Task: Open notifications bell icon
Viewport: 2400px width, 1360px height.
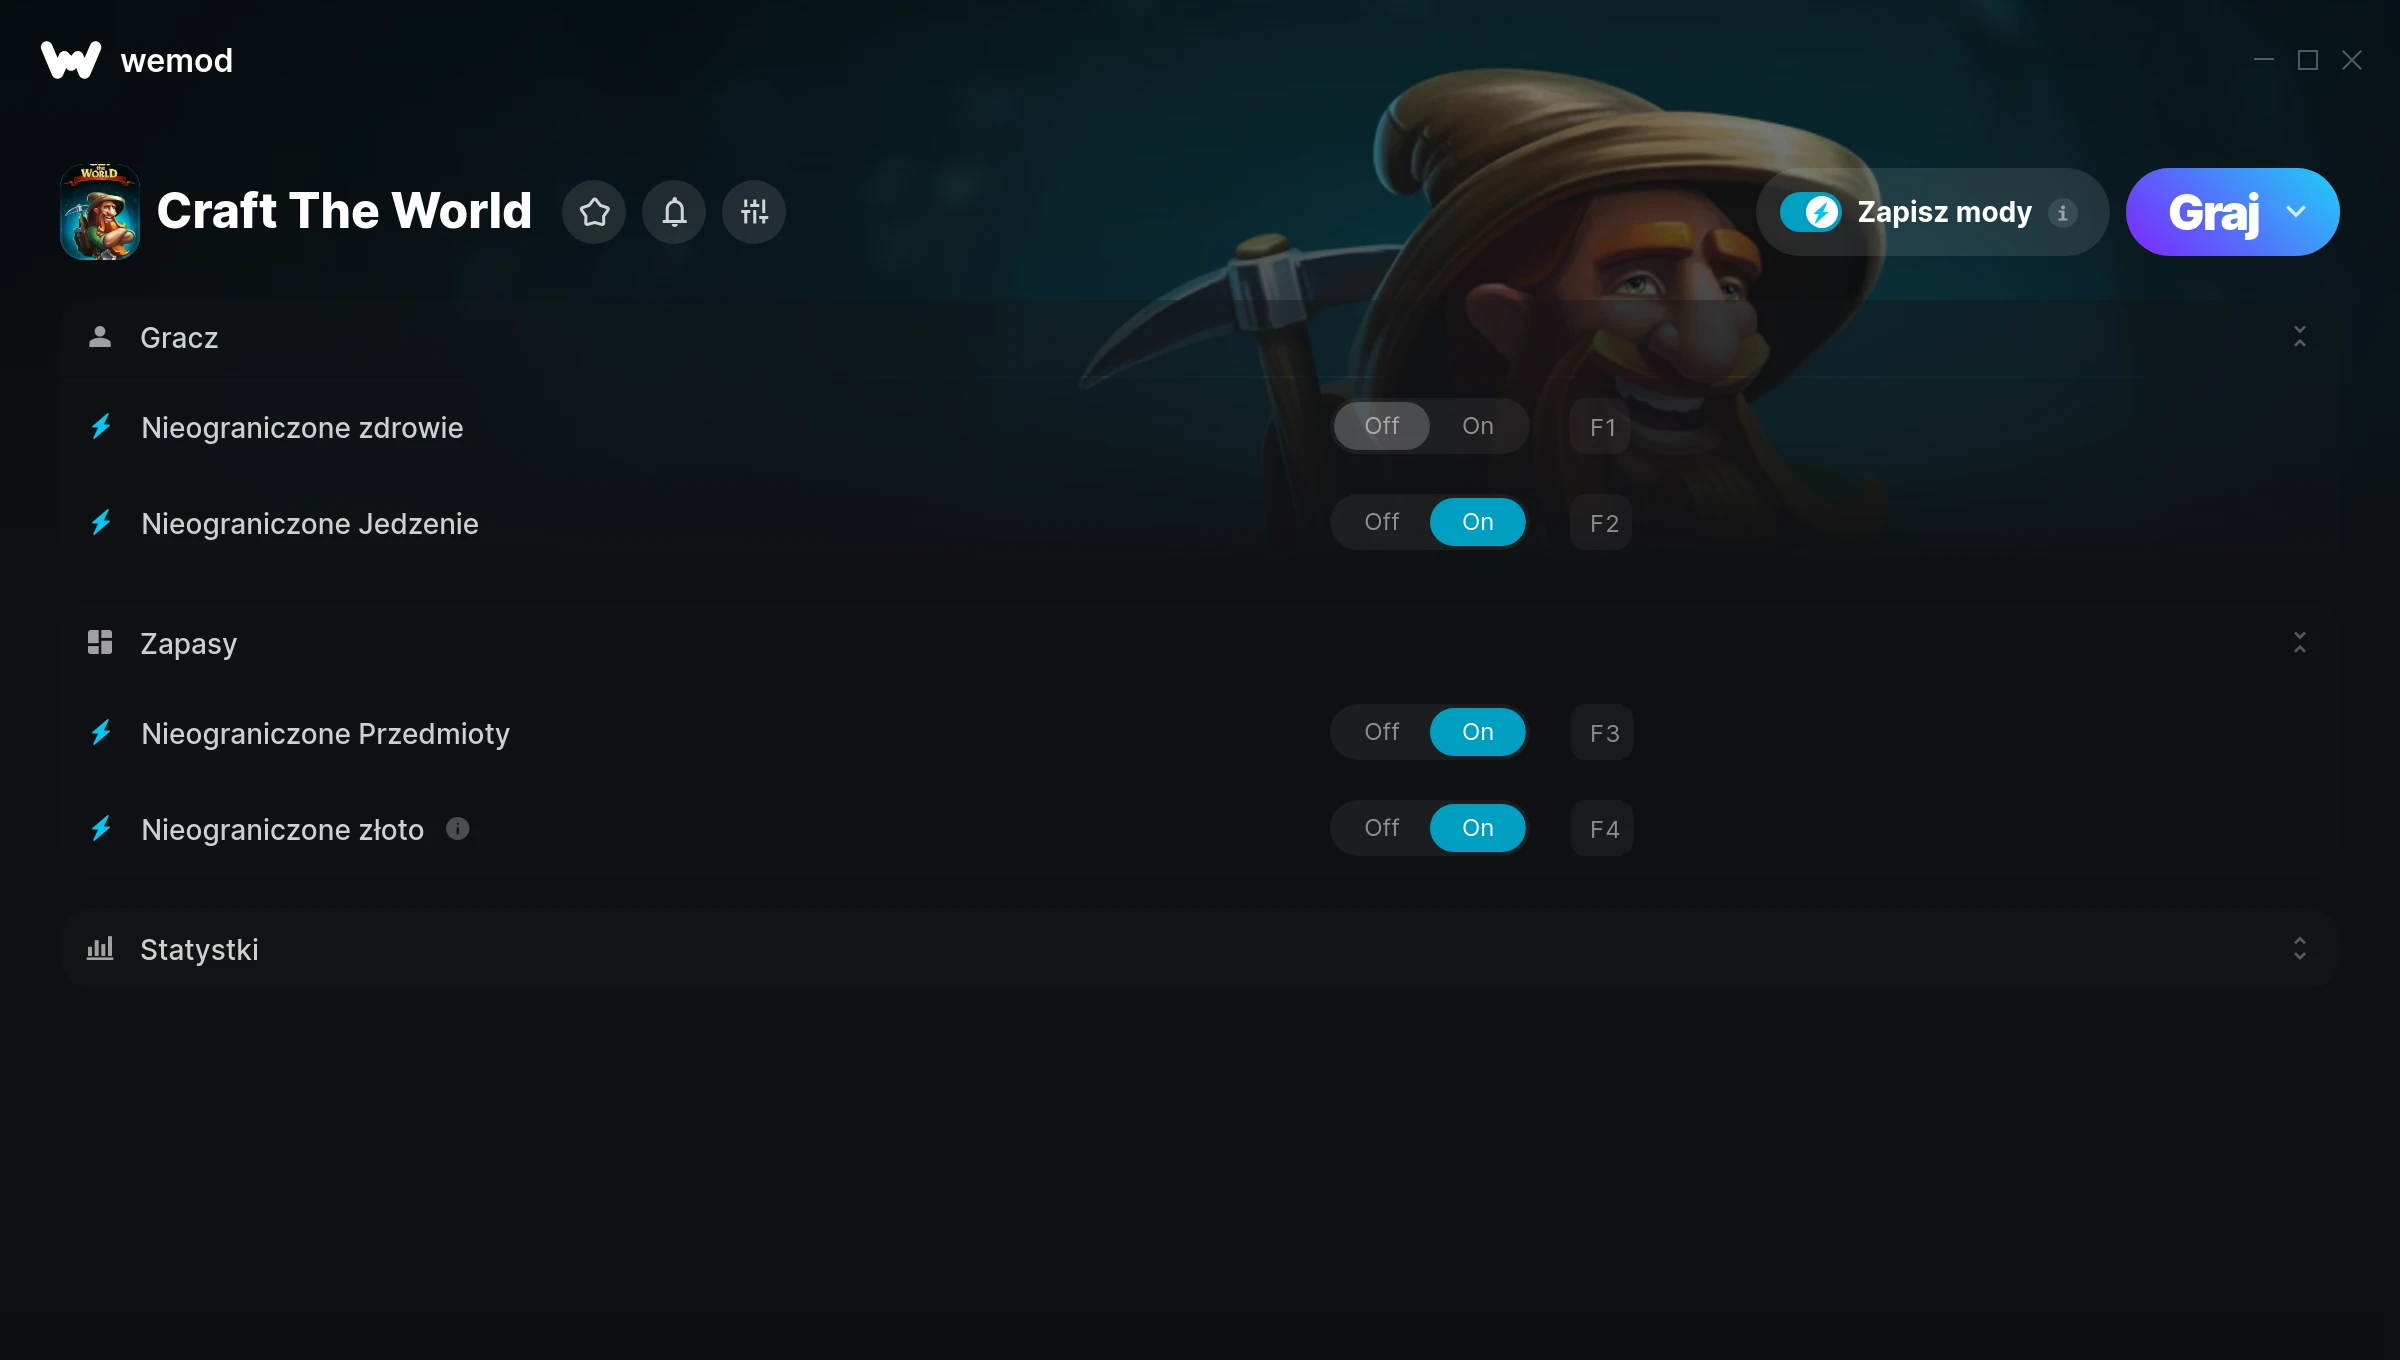Action: point(674,212)
